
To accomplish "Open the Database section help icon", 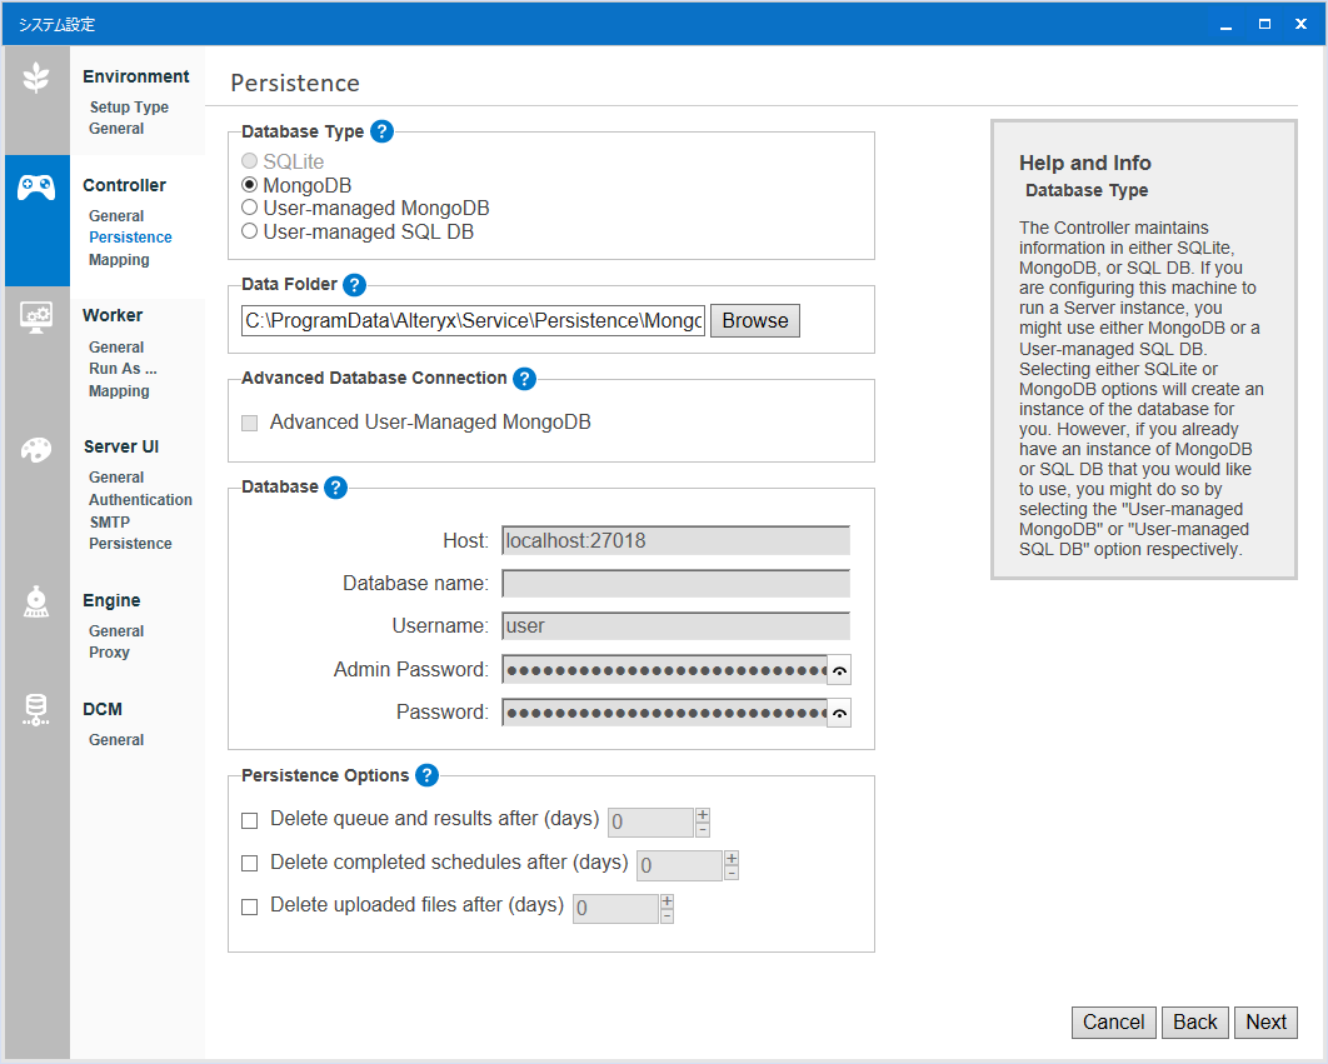I will pos(335,487).
